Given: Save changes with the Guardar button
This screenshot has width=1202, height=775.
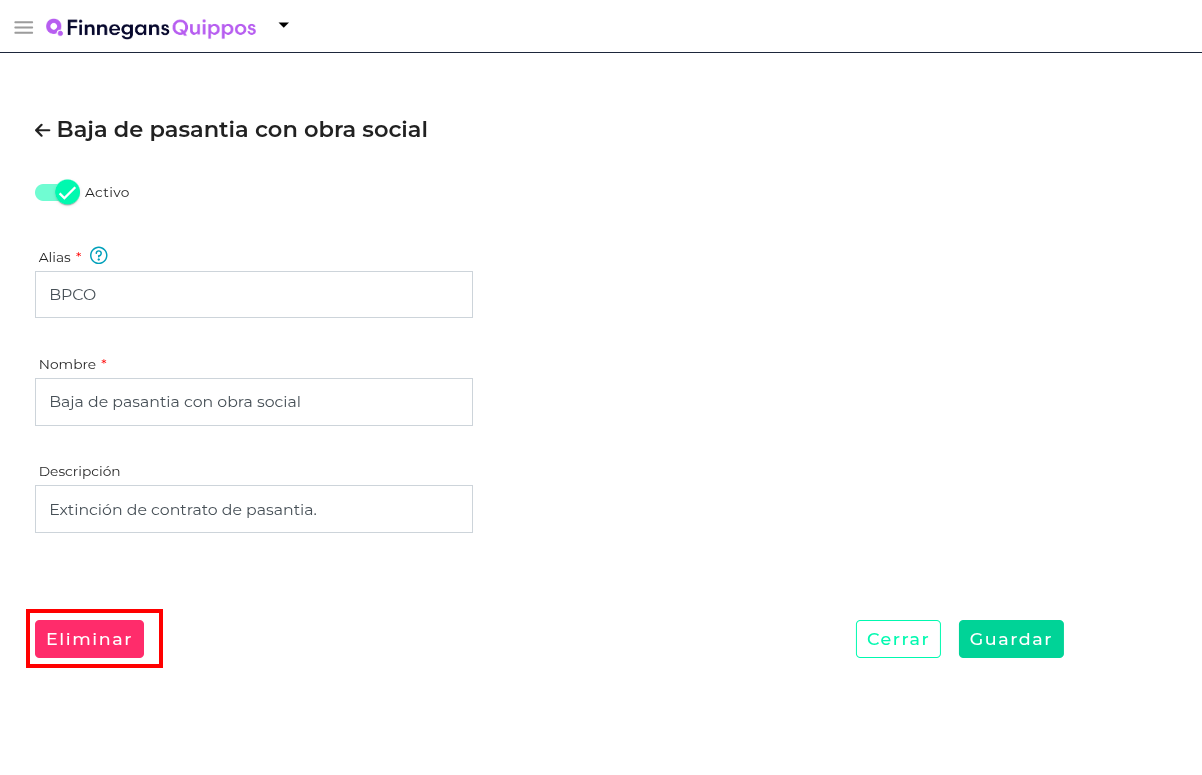Looking at the screenshot, I should click(x=1011, y=639).
